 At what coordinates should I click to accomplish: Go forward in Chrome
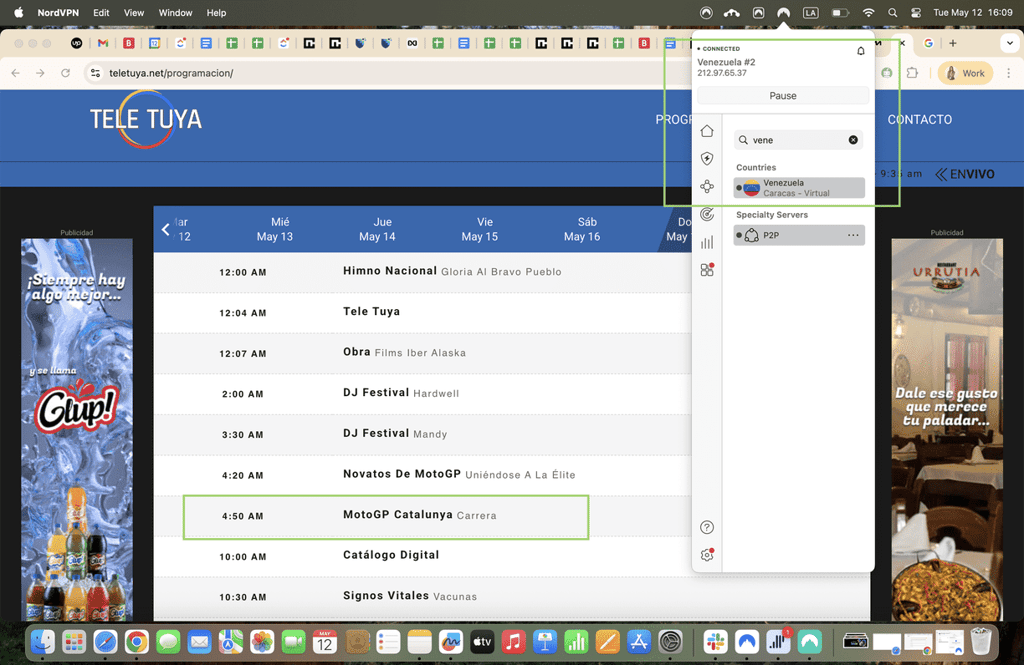[x=40, y=73]
